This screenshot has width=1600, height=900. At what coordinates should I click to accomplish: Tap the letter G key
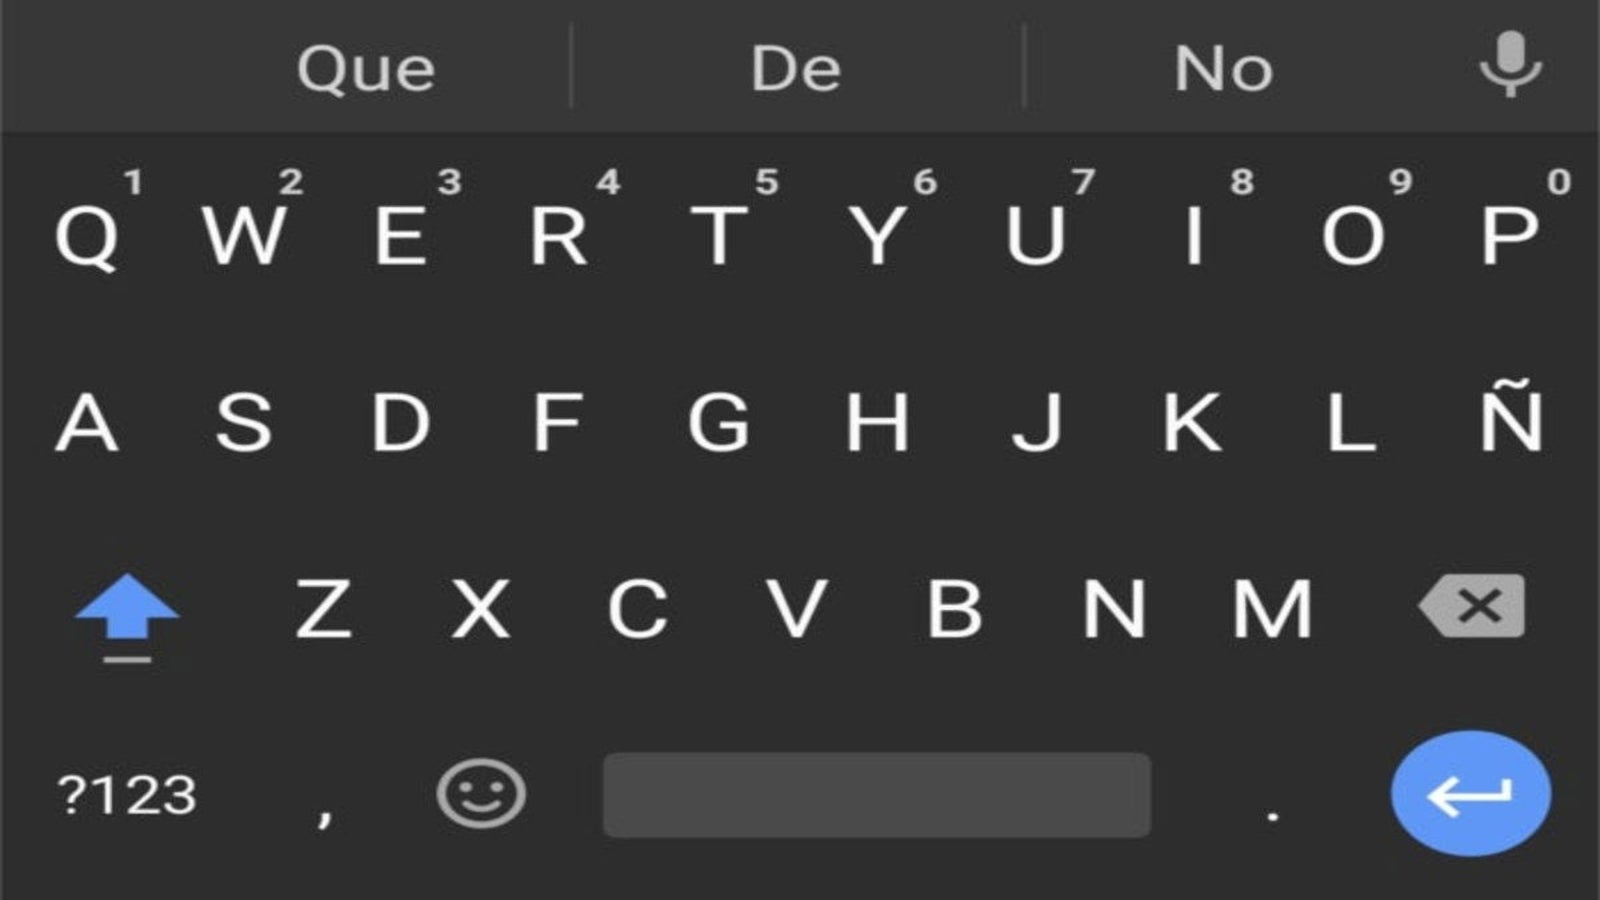point(718,422)
